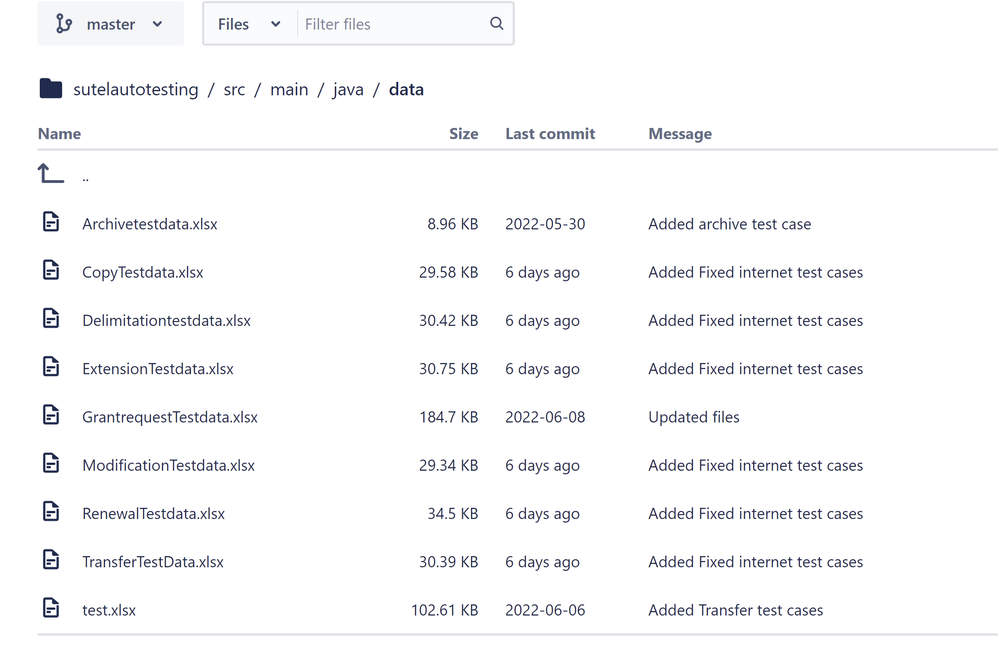Open the '..' parent folder link
The width and height of the screenshot is (998, 659).
point(85,178)
